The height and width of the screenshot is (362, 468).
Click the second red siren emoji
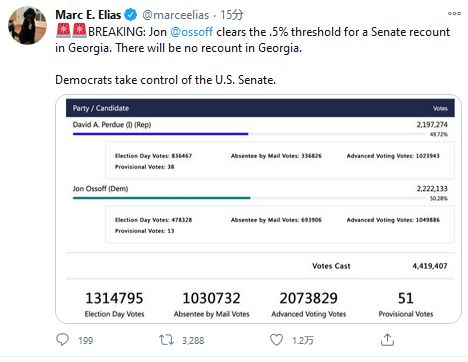[x=79, y=31]
